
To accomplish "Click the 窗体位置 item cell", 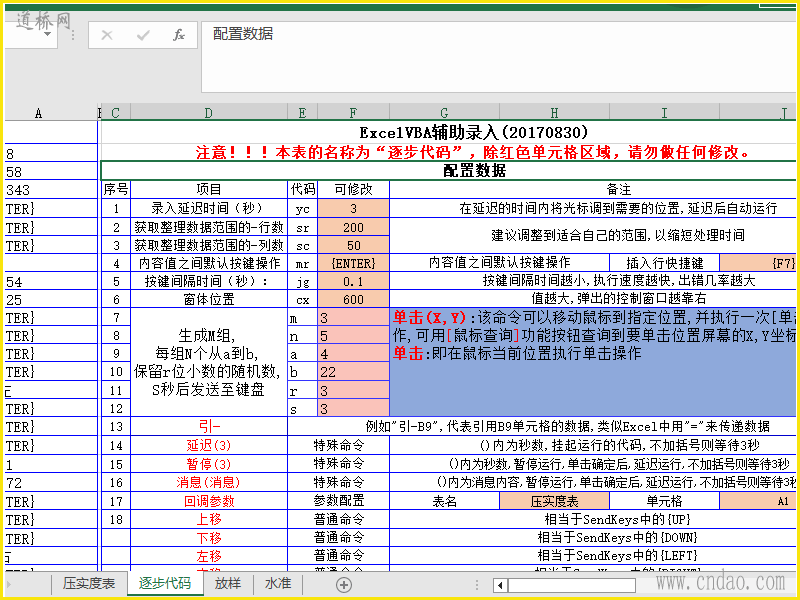I will point(209,299).
